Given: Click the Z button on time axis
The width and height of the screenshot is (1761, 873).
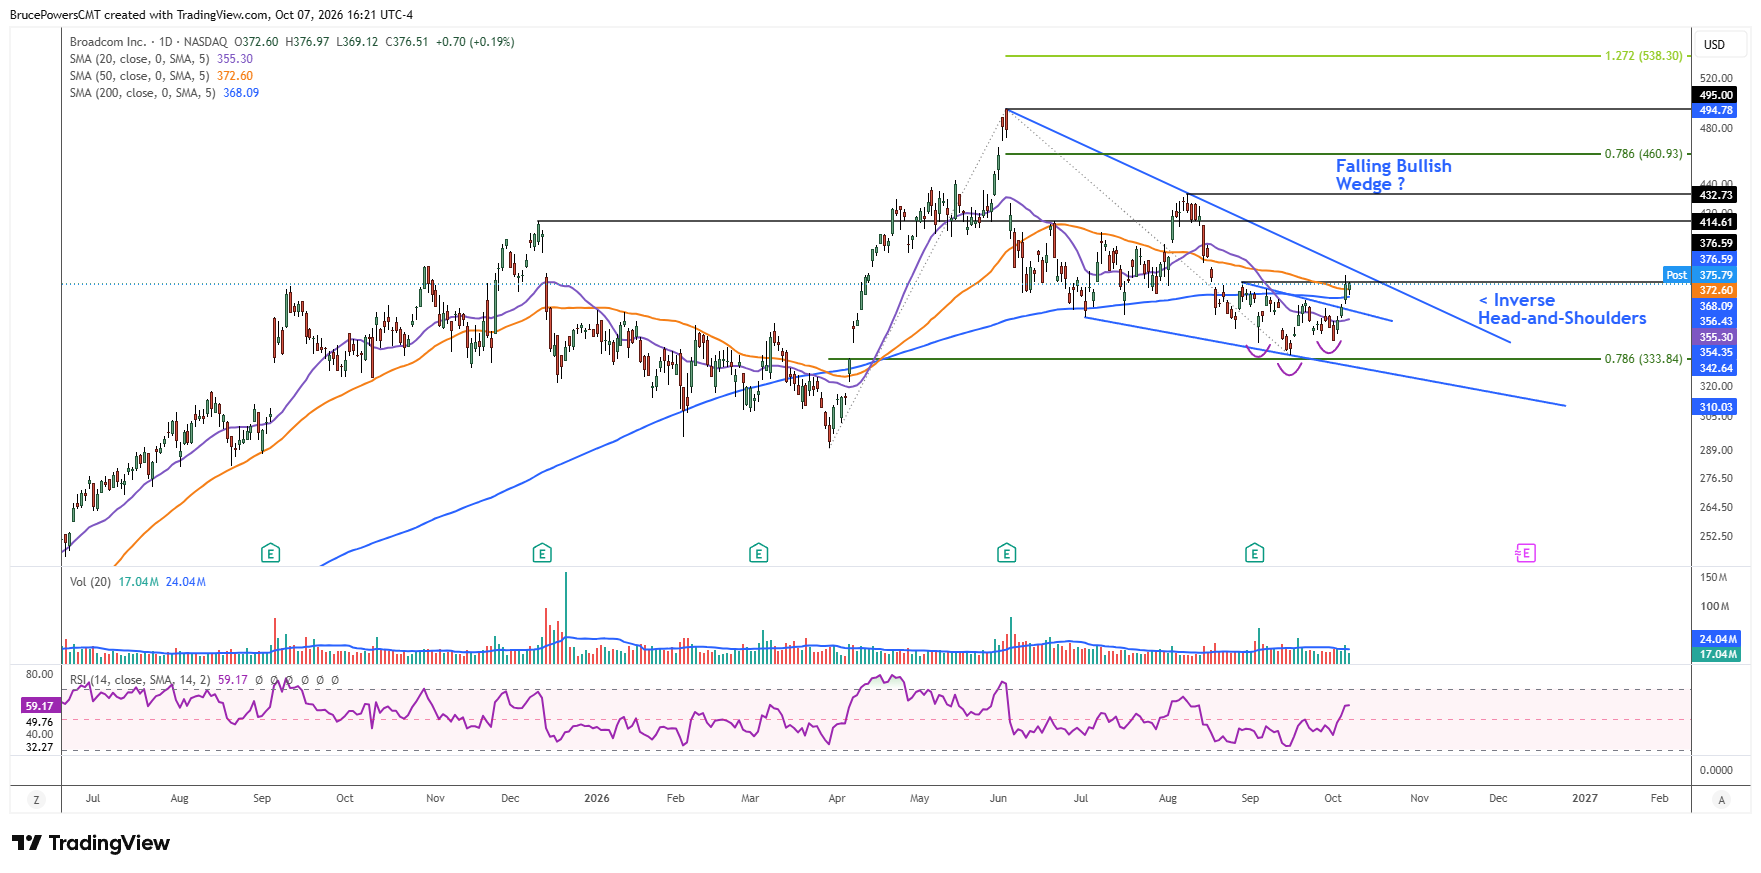Looking at the screenshot, I should pos(37,800).
